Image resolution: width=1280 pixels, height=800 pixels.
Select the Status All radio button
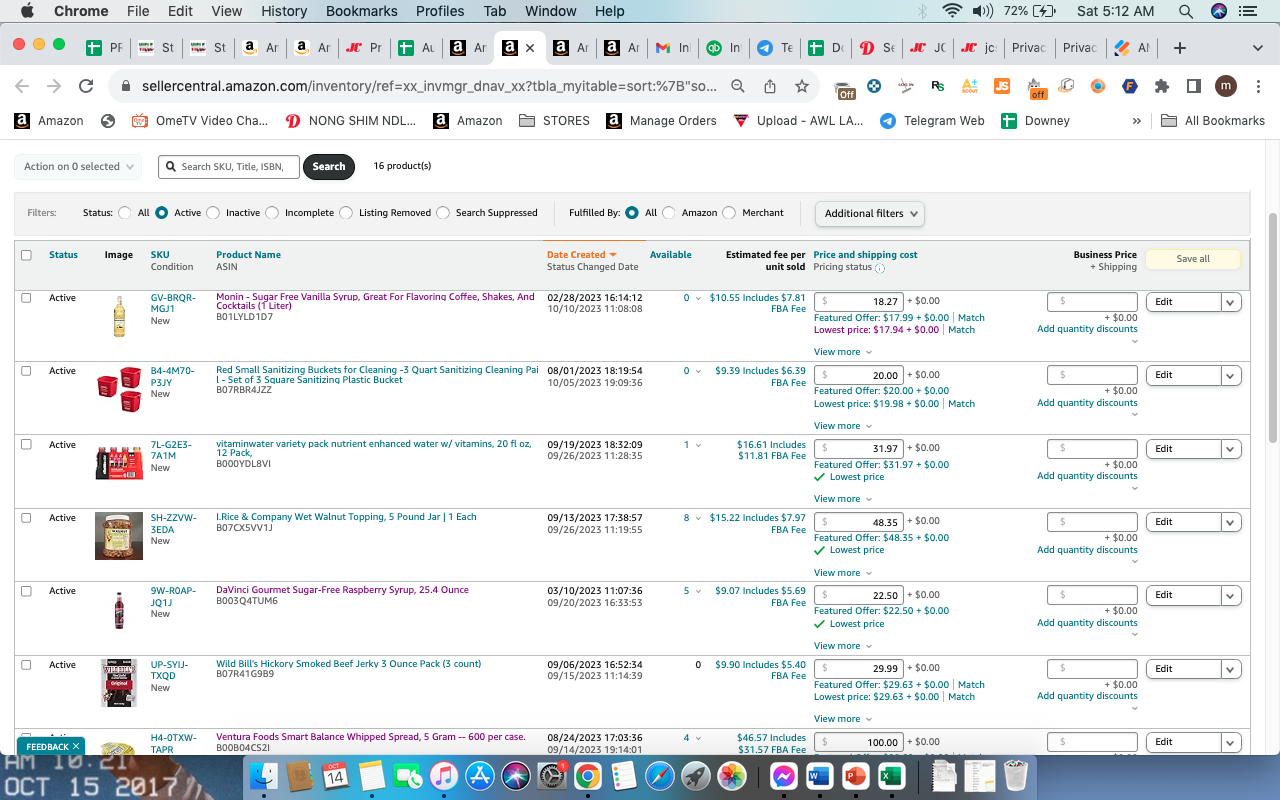[125, 213]
